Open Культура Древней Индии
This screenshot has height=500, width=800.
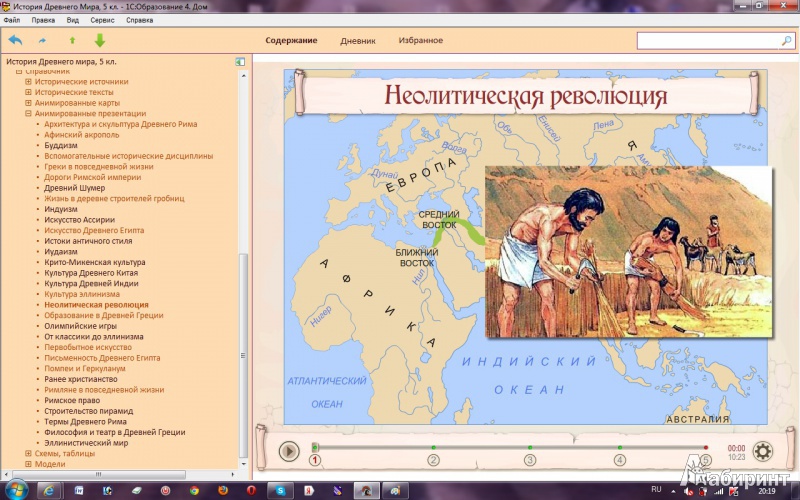coord(91,283)
